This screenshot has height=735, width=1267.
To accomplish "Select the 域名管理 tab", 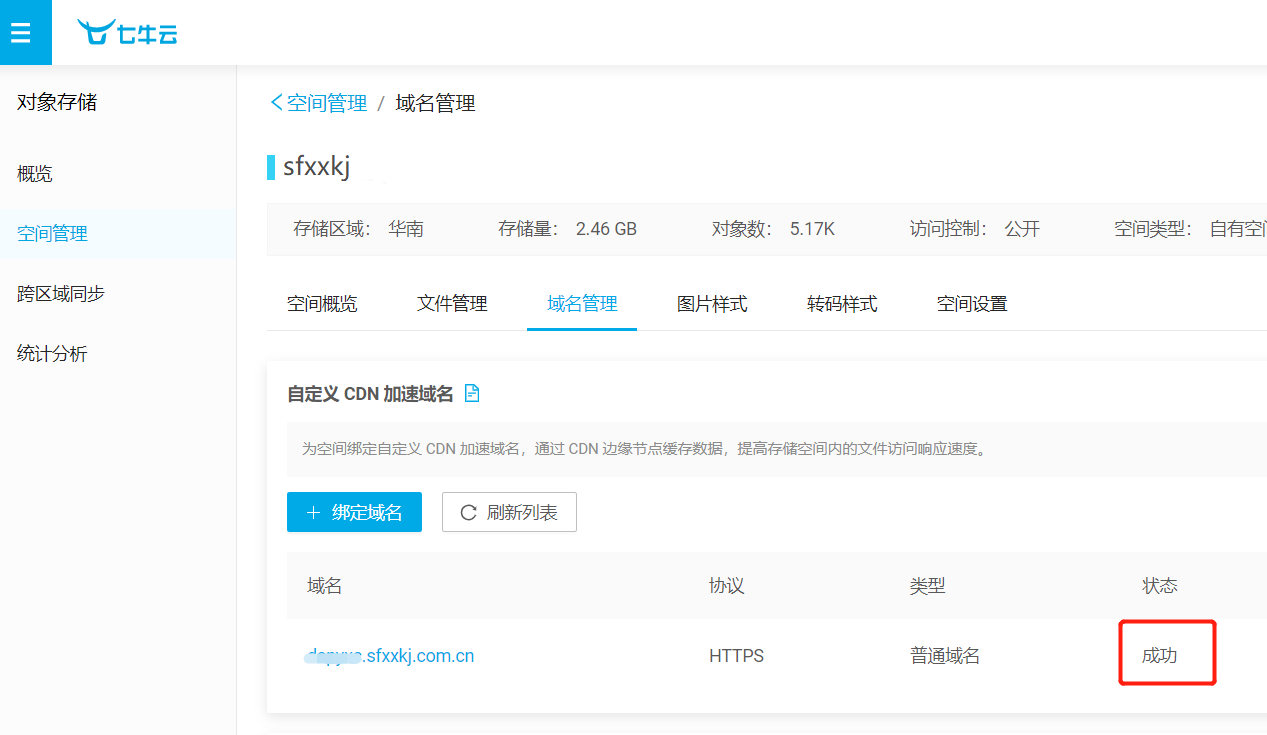I will (582, 304).
